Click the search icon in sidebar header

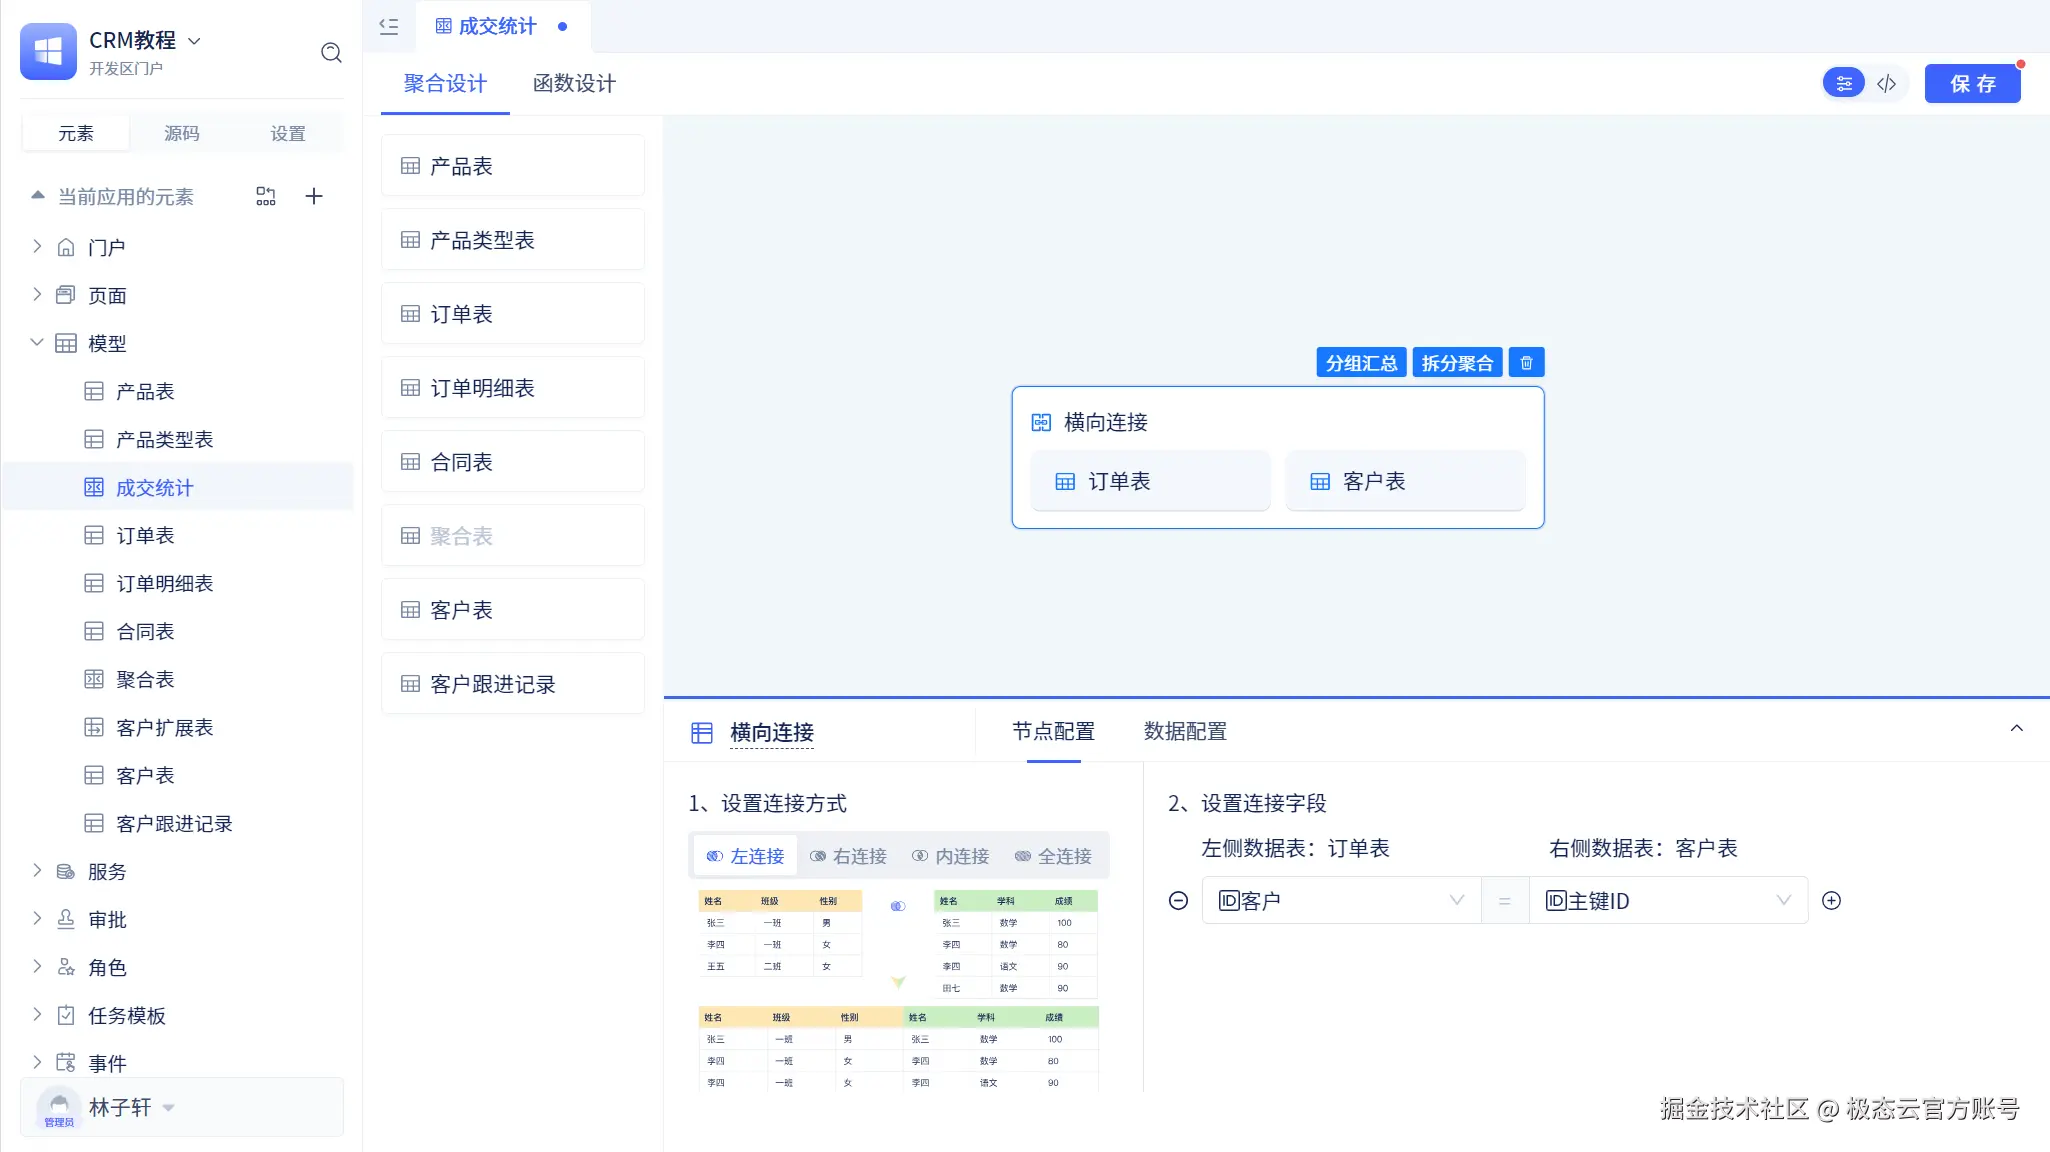331,52
